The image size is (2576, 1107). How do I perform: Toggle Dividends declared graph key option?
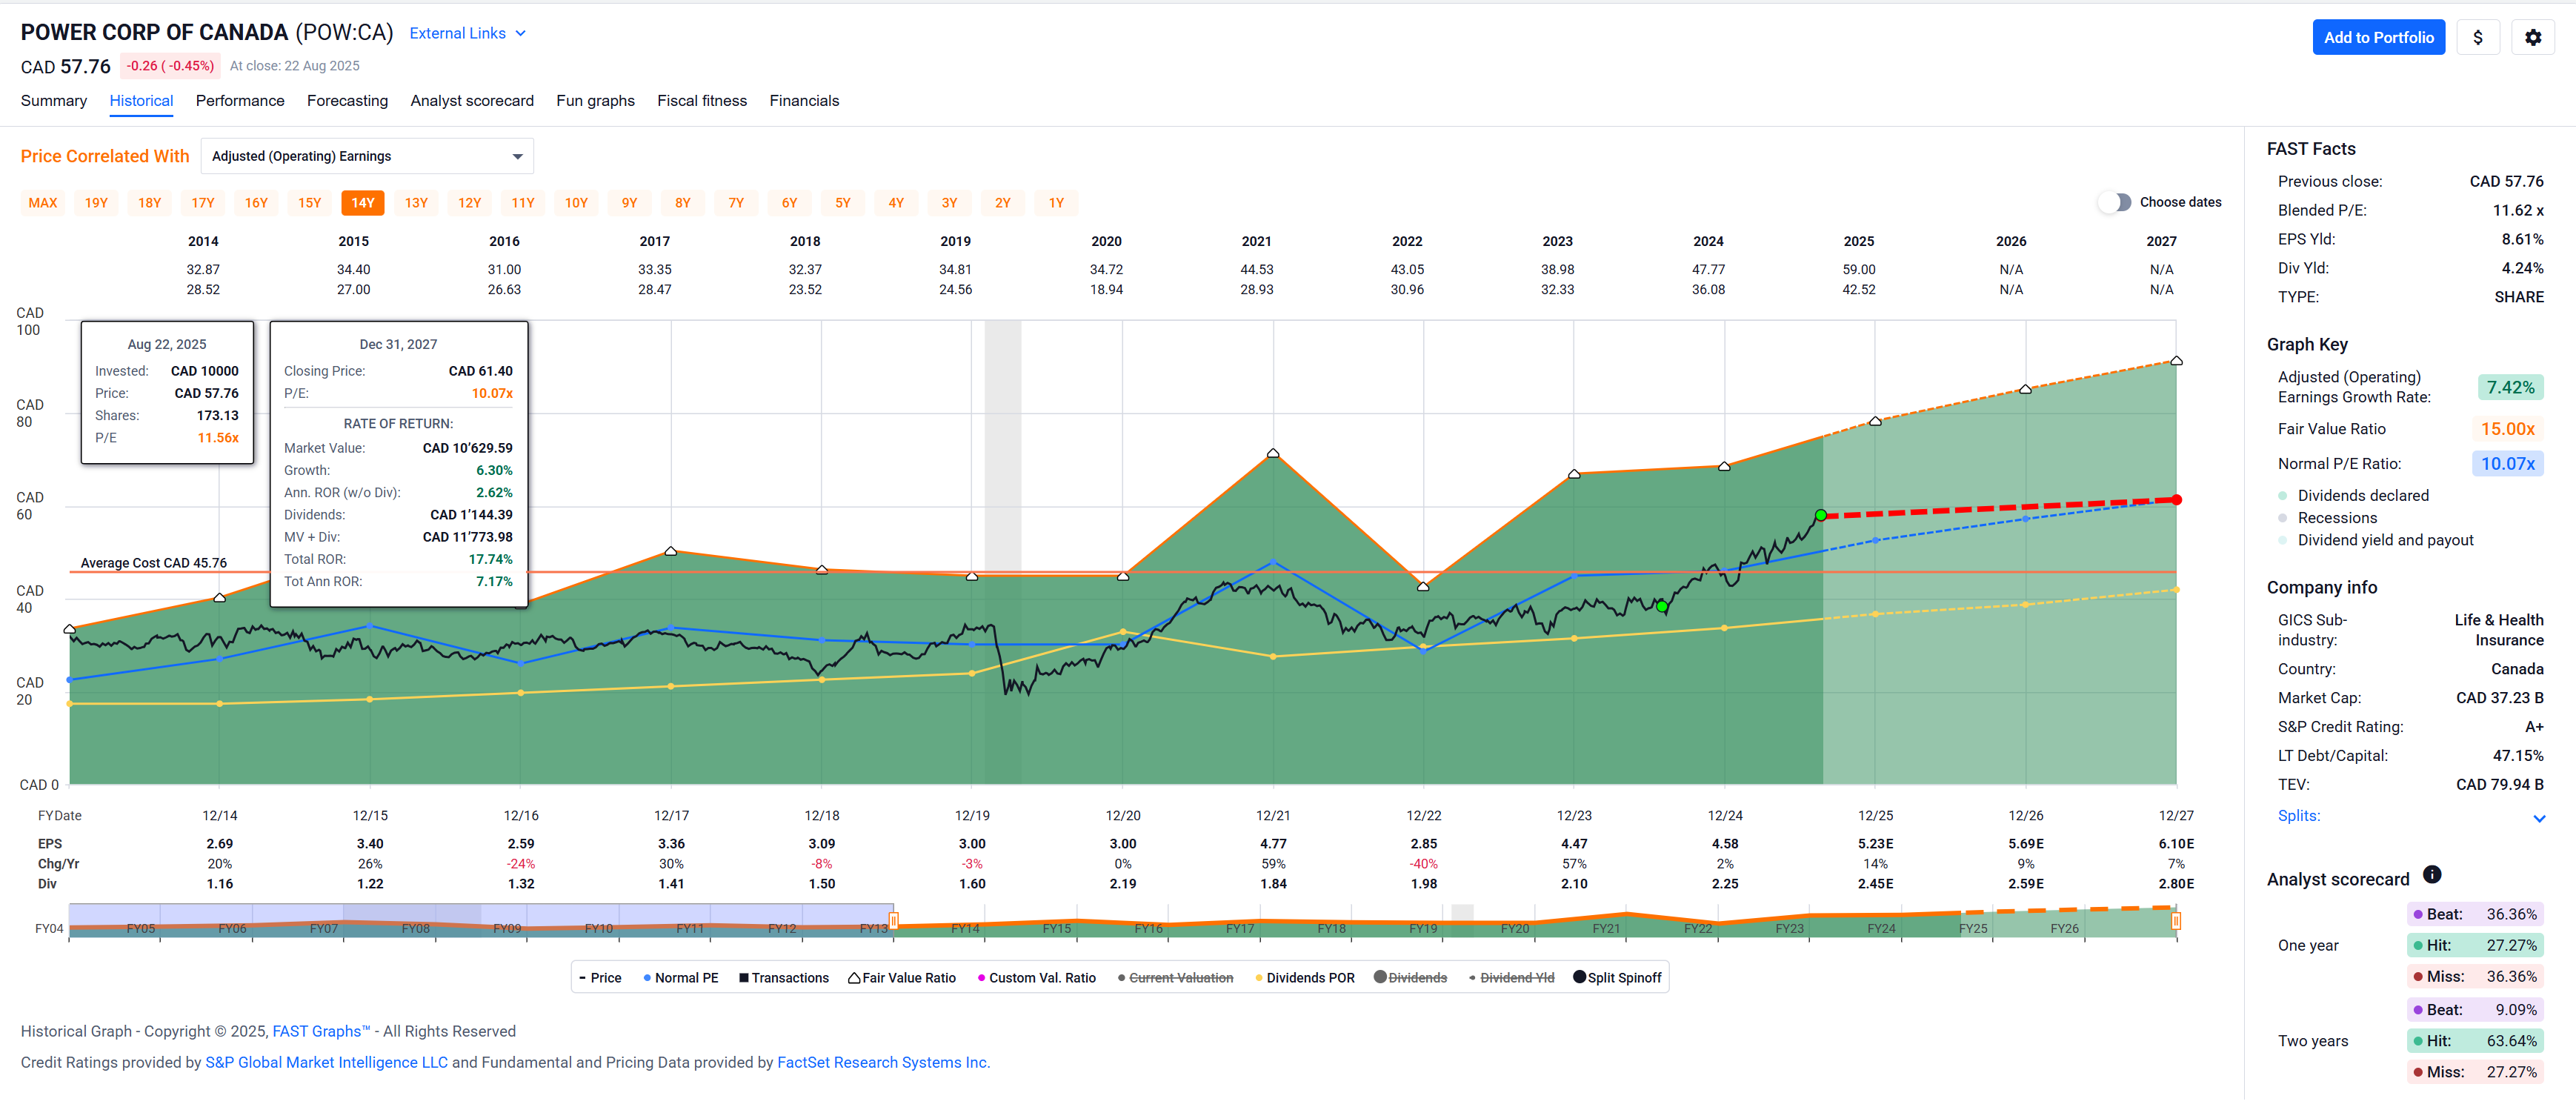(x=2362, y=496)
